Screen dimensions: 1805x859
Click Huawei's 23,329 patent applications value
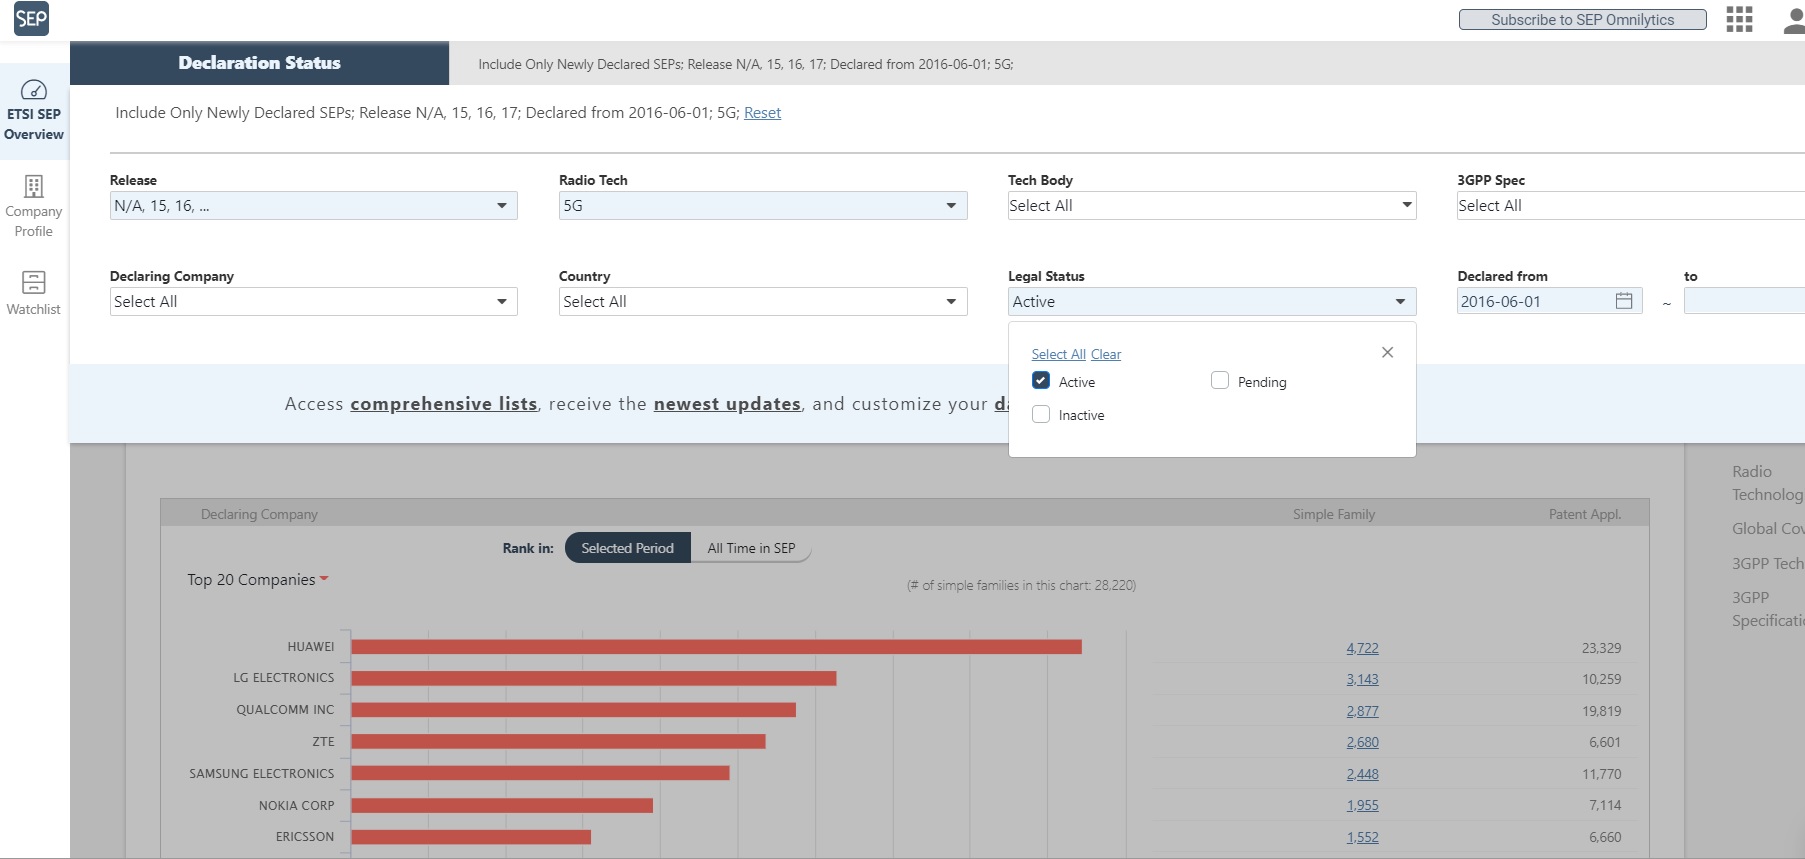(x=1601, y=648)
